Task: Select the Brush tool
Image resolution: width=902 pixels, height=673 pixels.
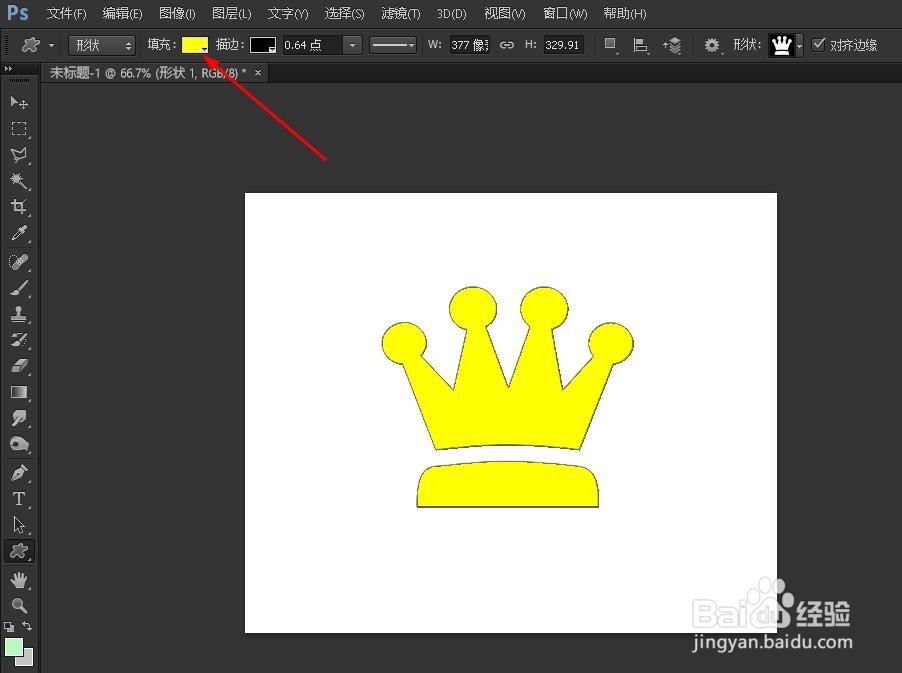Action: pyautogui.click(x=19, y=288)
